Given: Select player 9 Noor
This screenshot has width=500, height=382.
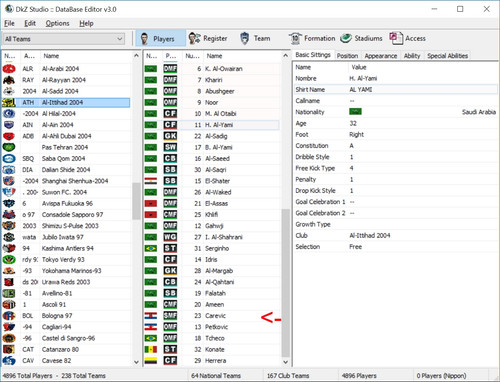Looking at the screenshot, I should coord(212,102).
